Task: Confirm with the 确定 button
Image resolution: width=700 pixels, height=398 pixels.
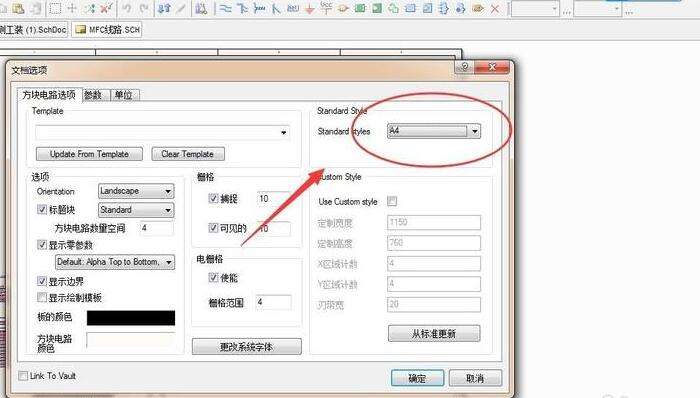Action: coord(417,378)
